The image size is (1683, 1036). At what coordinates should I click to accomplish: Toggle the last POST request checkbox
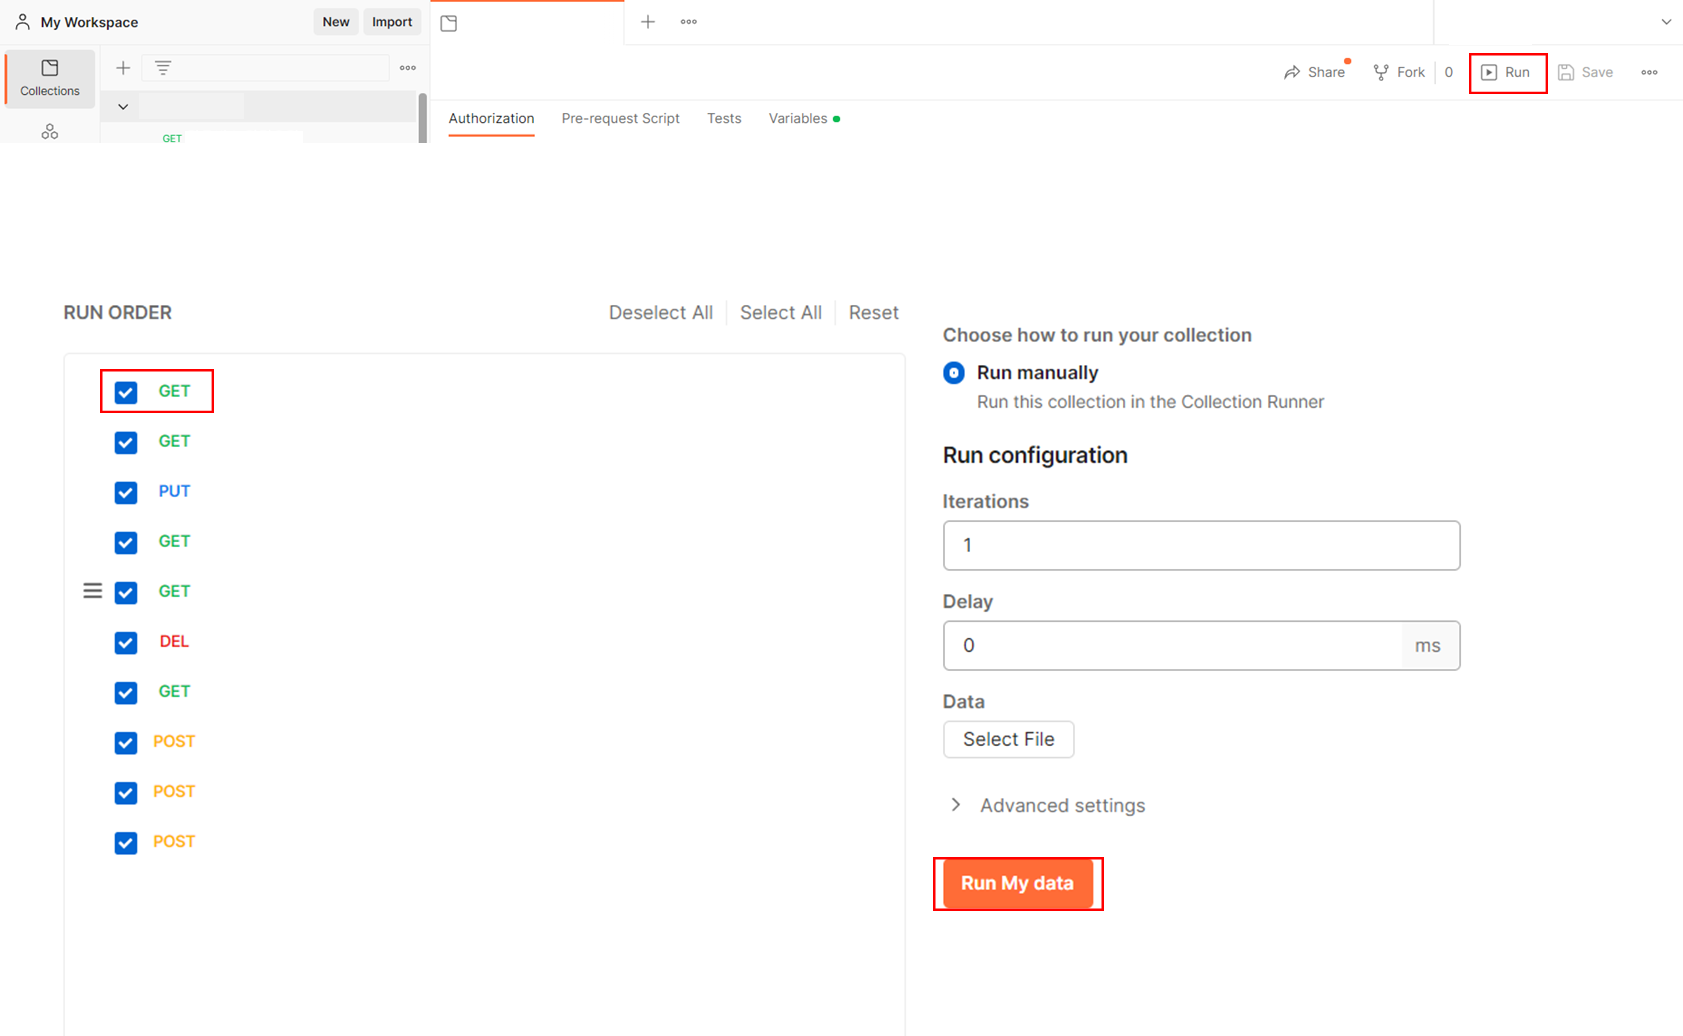click(x=126, y=842)
